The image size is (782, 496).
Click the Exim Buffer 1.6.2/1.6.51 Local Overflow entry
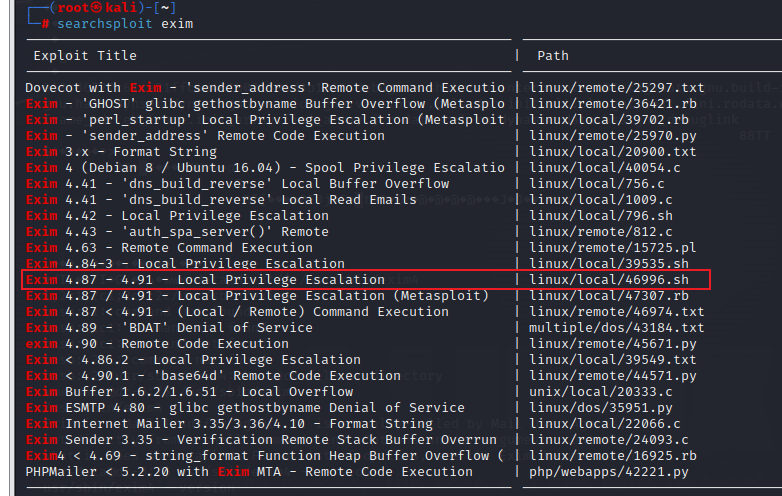189,392
